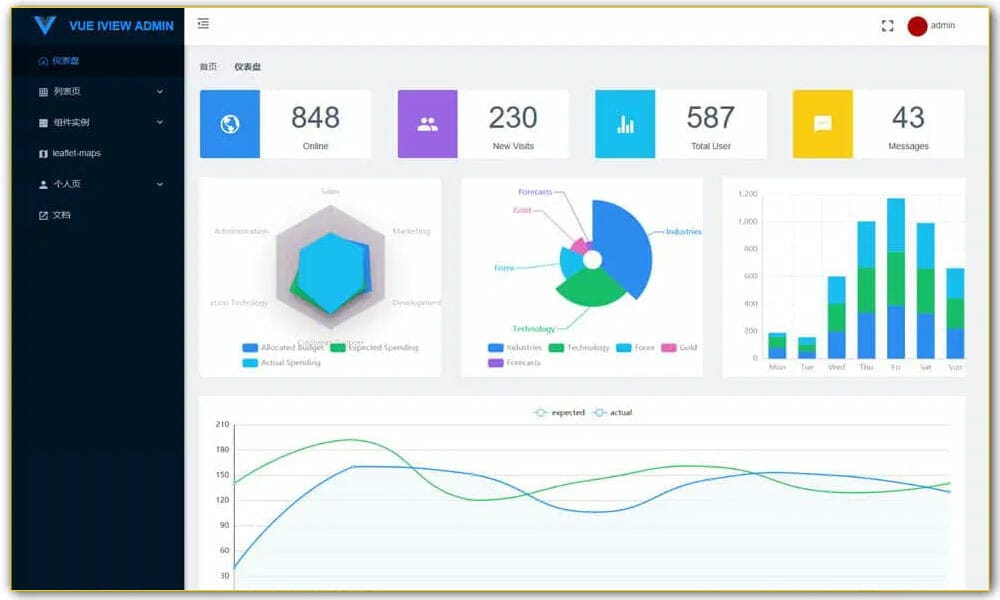Click the Messages card envelope icon
This screenshot has width=1000, height=600.
point(821,124)
